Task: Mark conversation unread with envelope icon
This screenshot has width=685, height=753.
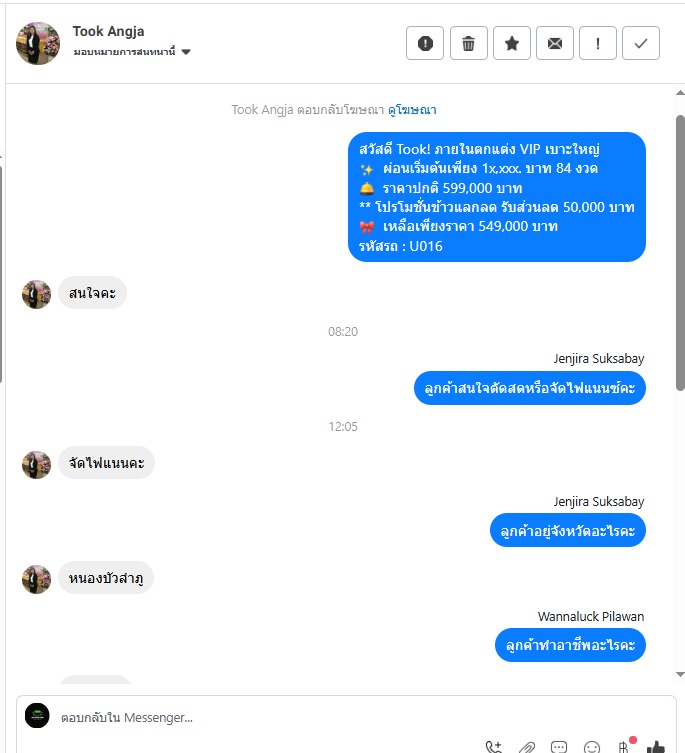Action: point(554,43)
